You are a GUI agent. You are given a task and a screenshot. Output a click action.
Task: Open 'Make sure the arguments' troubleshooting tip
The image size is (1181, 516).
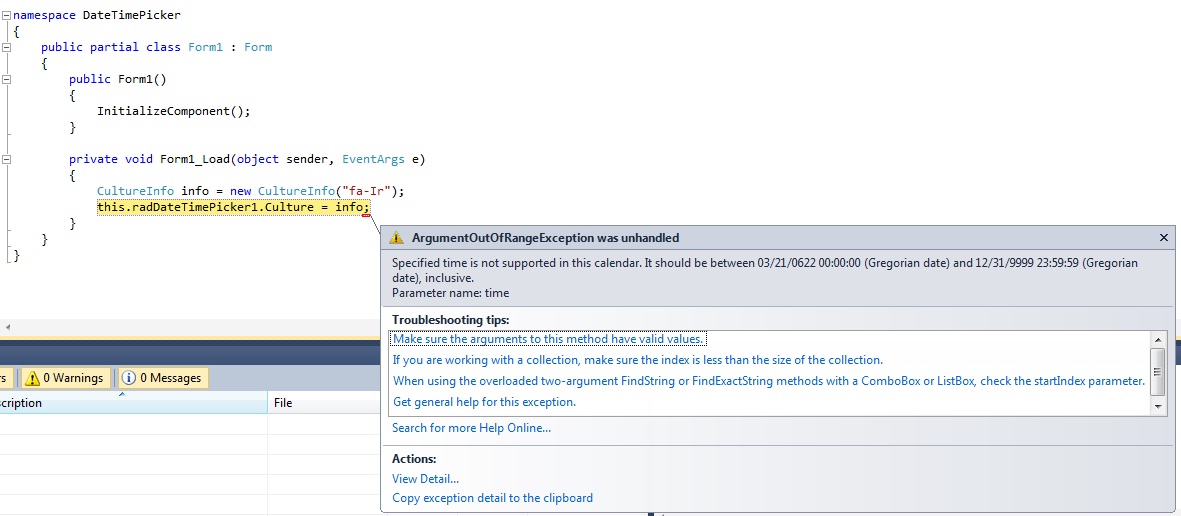[548, 339]
